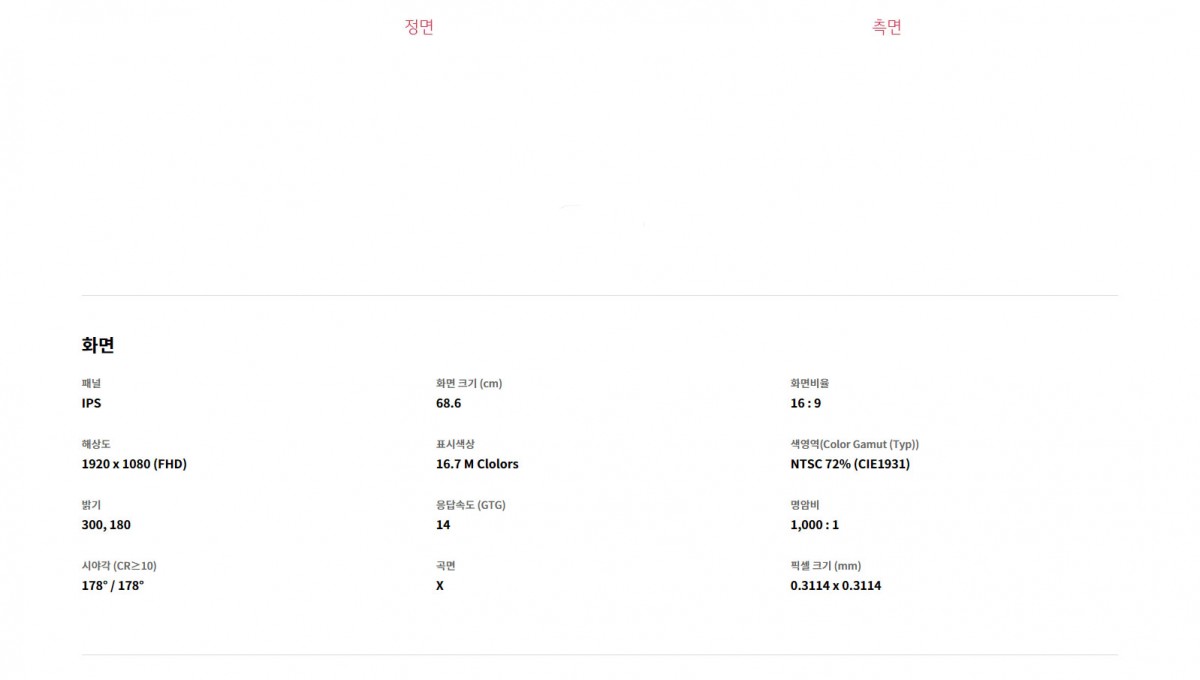Screen dimensions: 1200x680
Task: Select the 16.7 M Clolors text
Action: pos(477,464)
